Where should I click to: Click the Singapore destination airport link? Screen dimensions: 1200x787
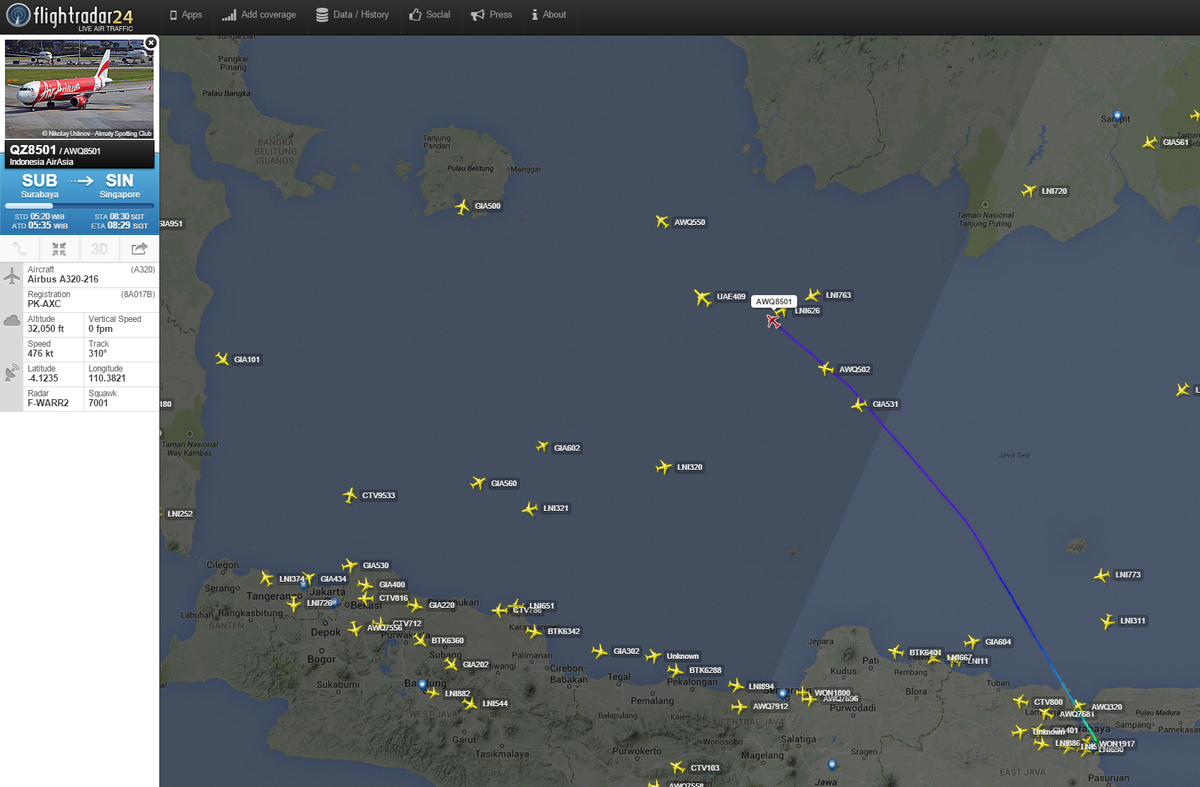(x=119, y=187)
